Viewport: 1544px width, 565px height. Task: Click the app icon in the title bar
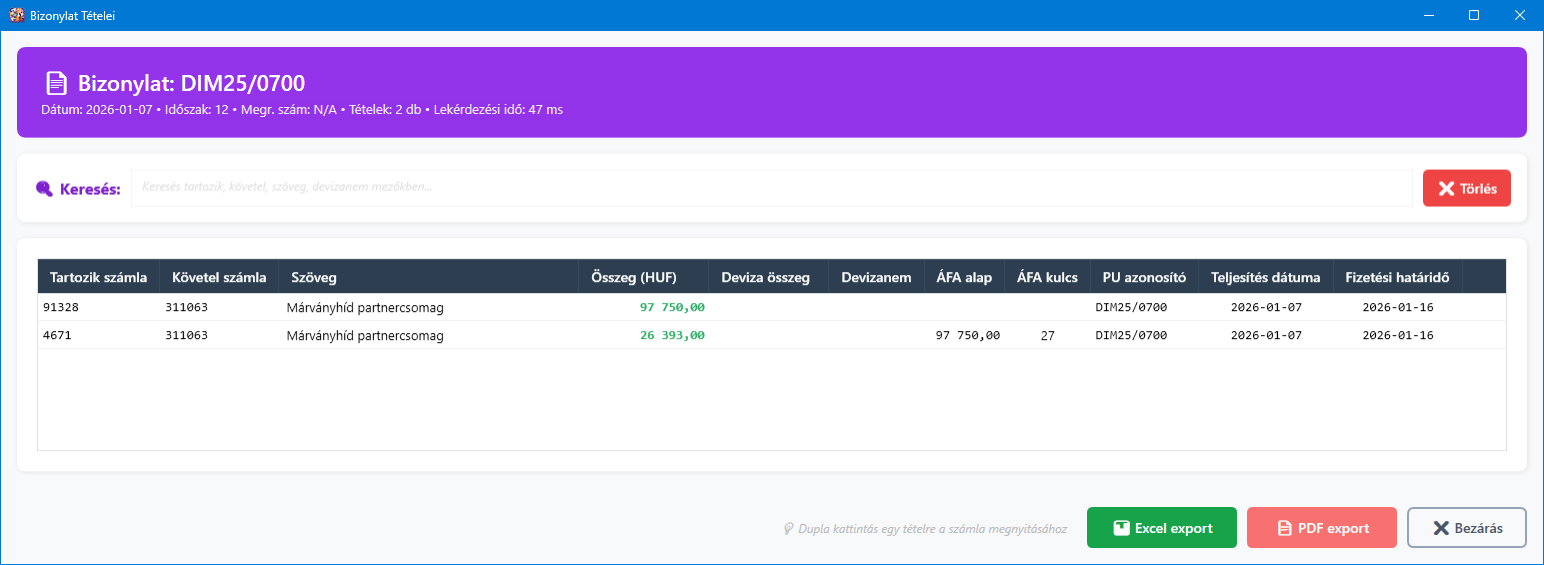pos(16,16)
